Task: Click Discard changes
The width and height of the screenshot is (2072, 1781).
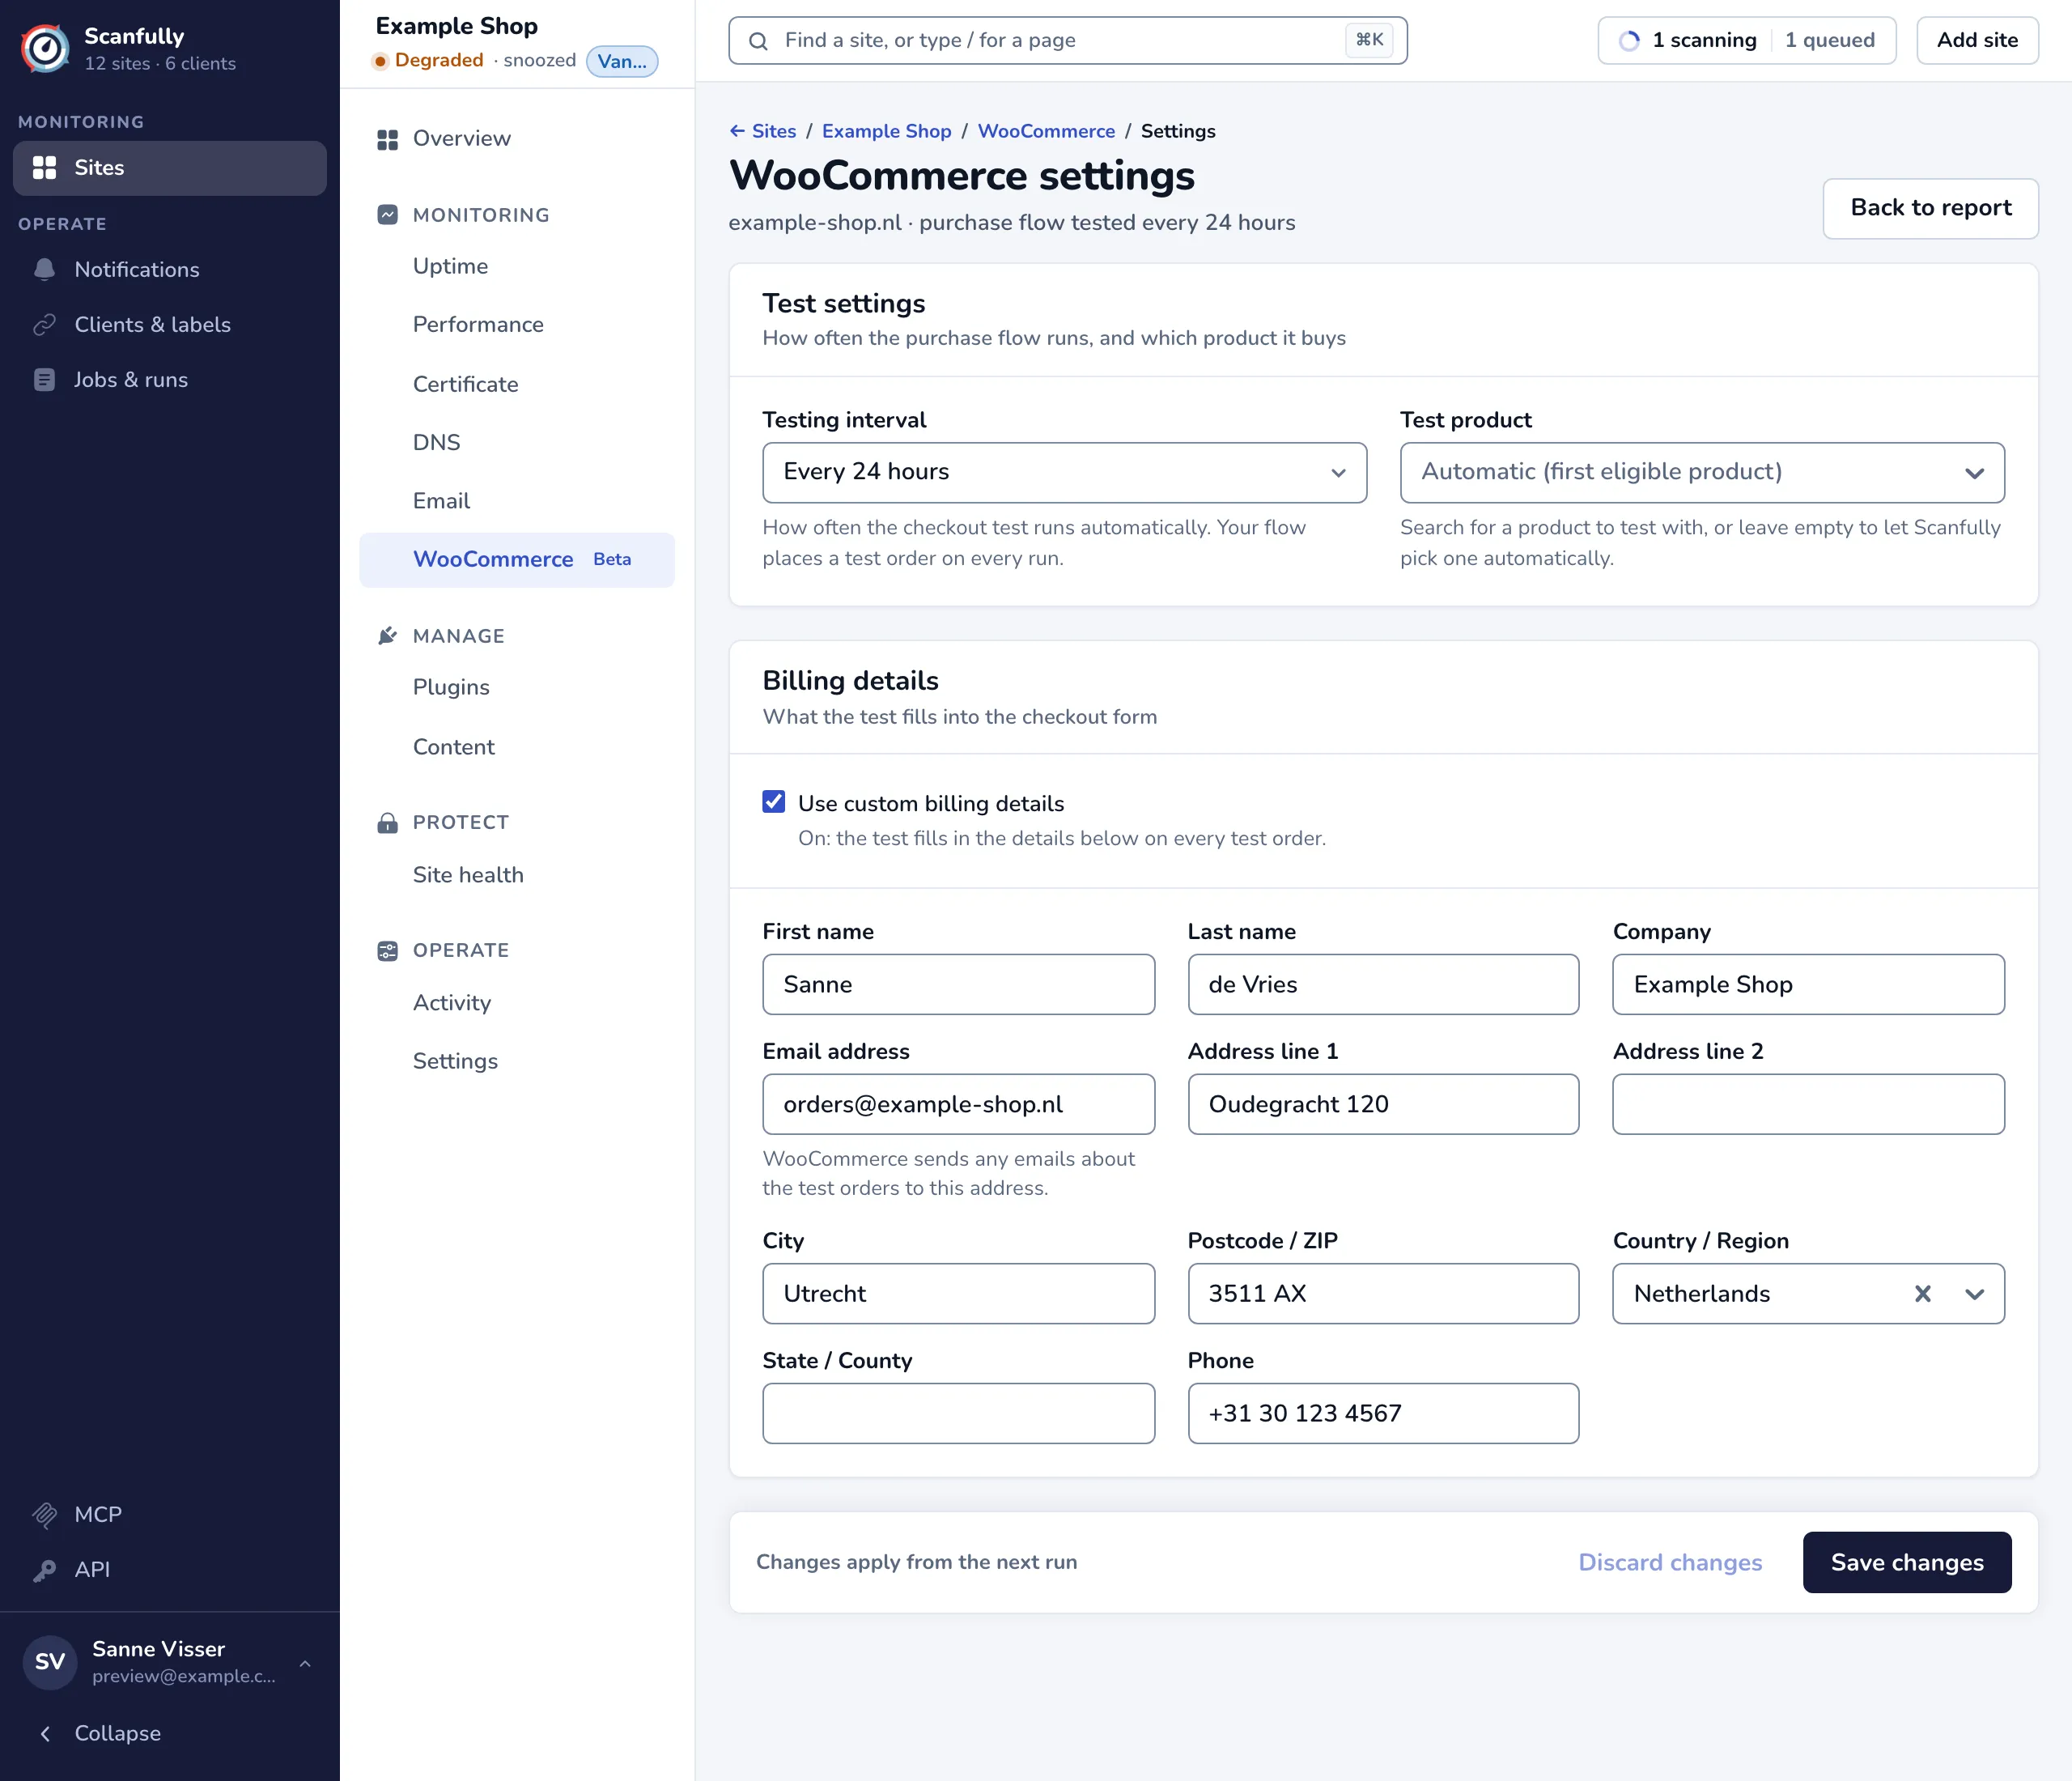Action: point(1670,1562)
